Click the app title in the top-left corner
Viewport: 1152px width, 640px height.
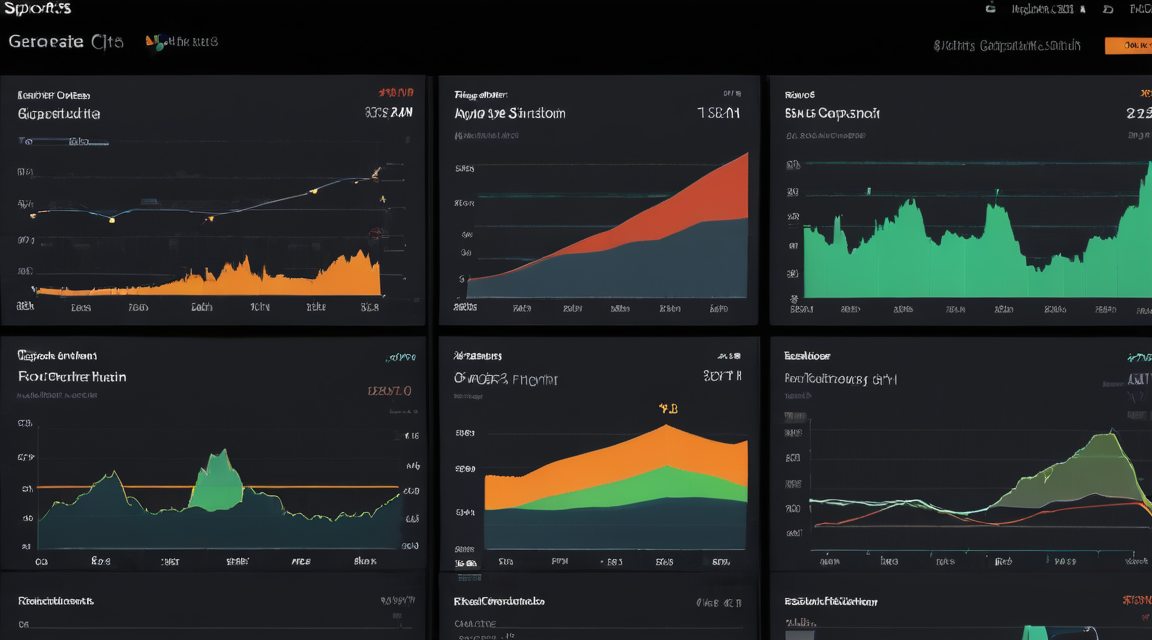click(37, 8)
